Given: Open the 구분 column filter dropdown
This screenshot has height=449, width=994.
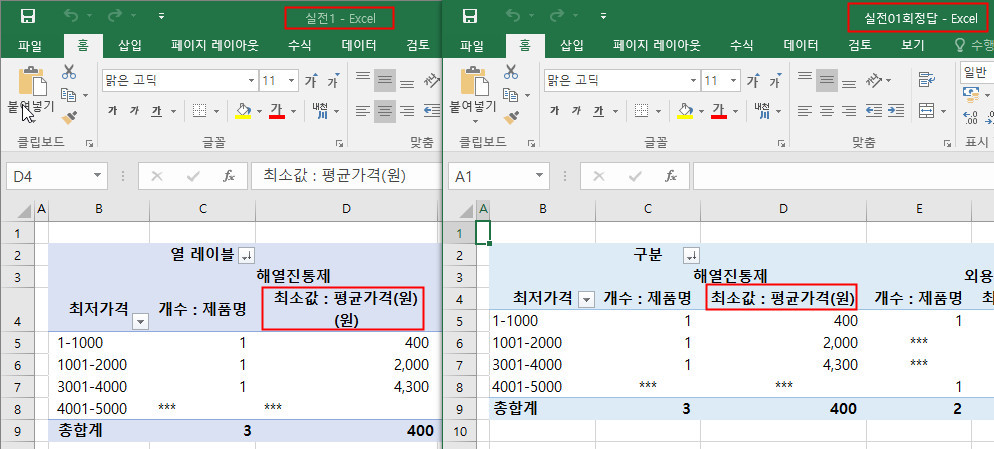Looking at the screenshot, I should tap(690, 255).
